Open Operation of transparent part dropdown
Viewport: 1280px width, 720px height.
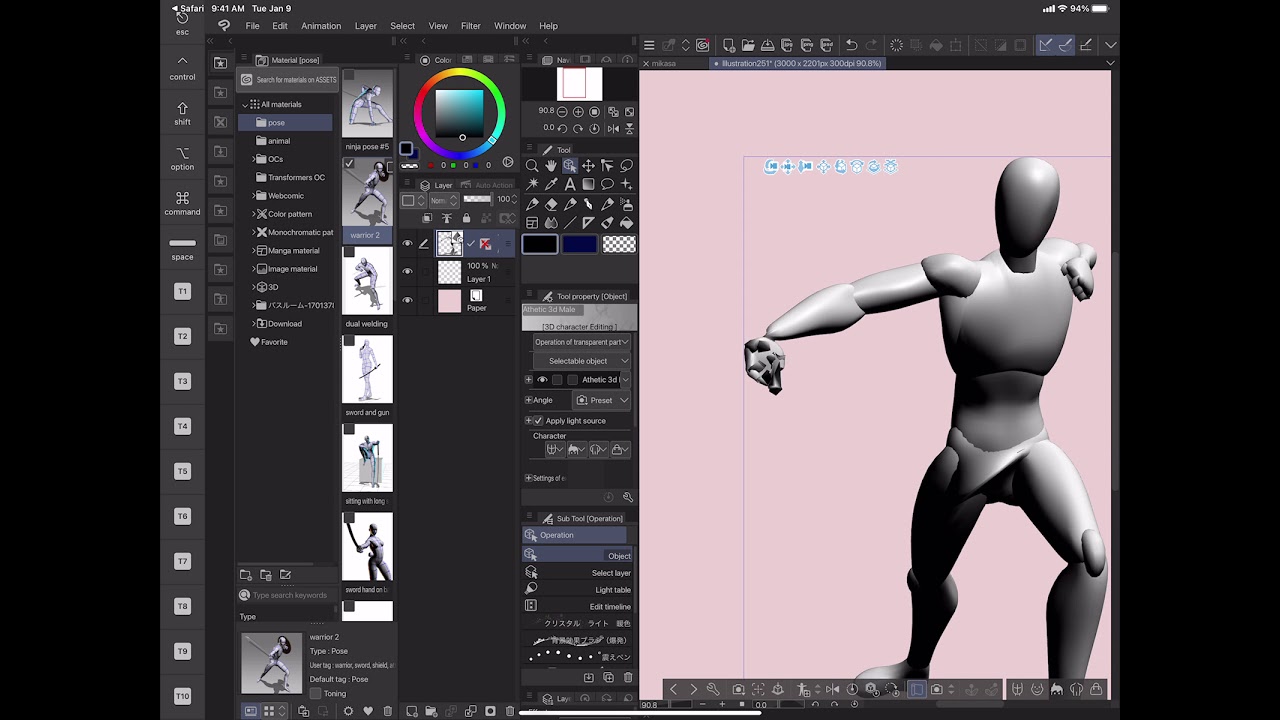pyautogui.click(x=580, y=342)
